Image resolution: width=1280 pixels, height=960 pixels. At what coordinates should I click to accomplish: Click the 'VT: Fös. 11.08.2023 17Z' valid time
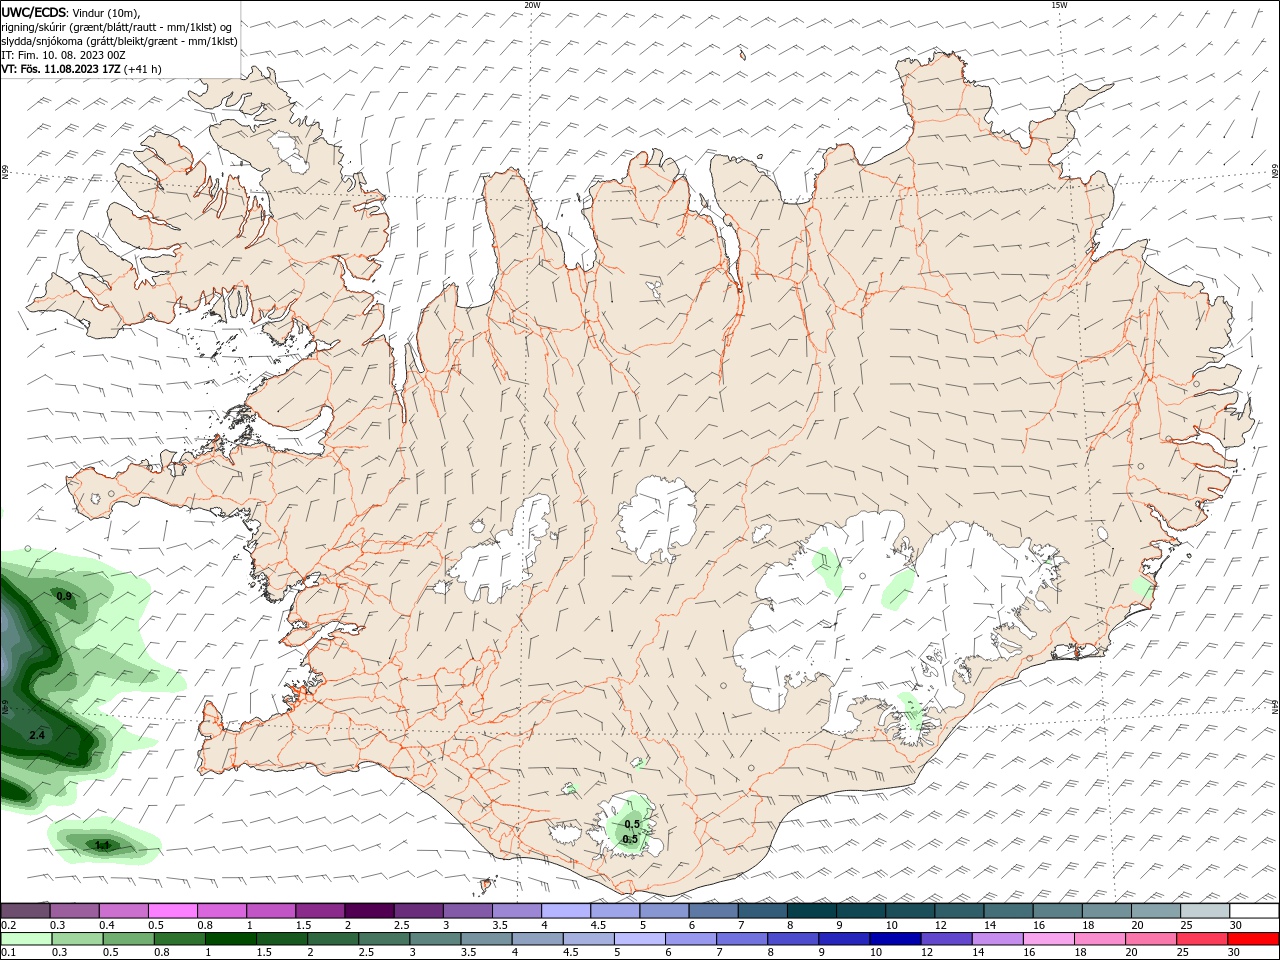(x=61, y=69)
